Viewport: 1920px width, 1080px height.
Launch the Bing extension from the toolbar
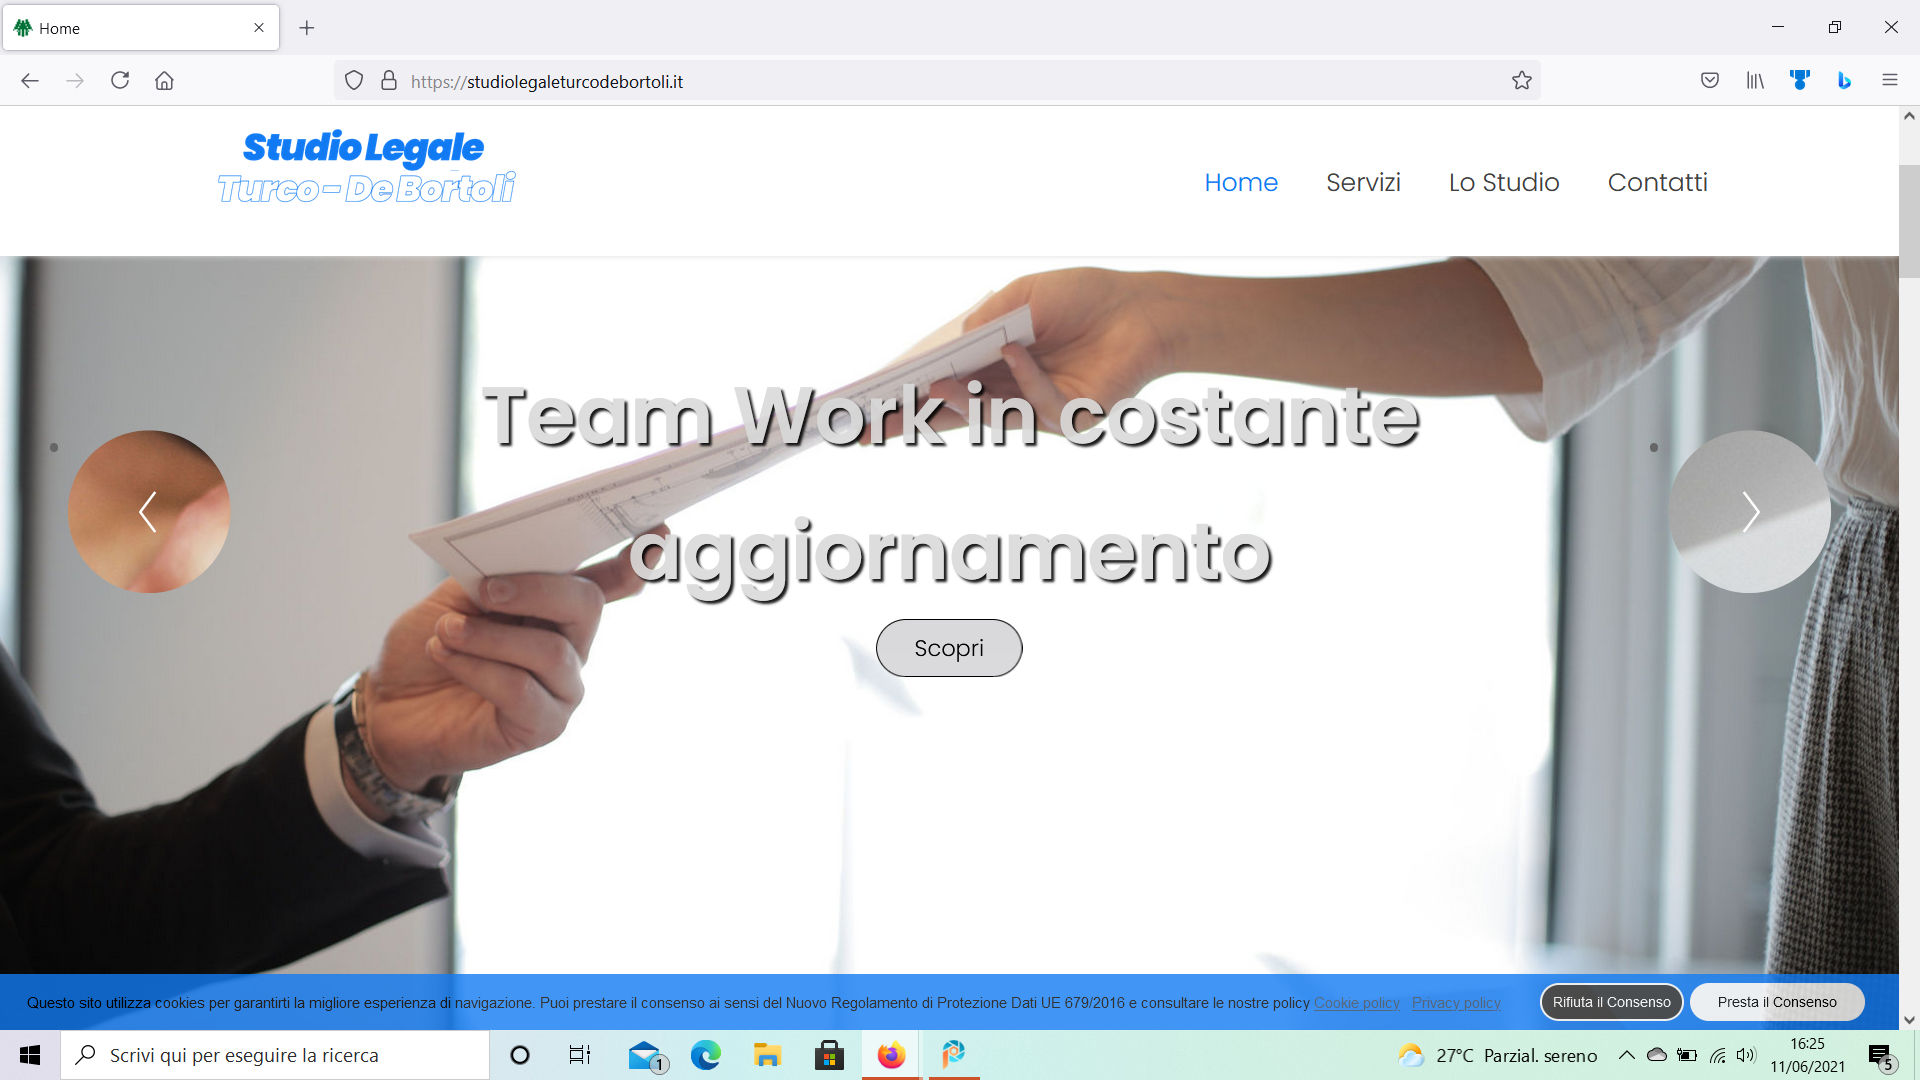(x=1844, y=80)
